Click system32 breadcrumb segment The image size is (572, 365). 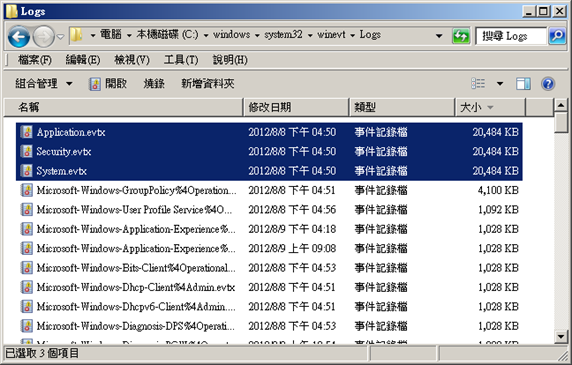(283, 35)
